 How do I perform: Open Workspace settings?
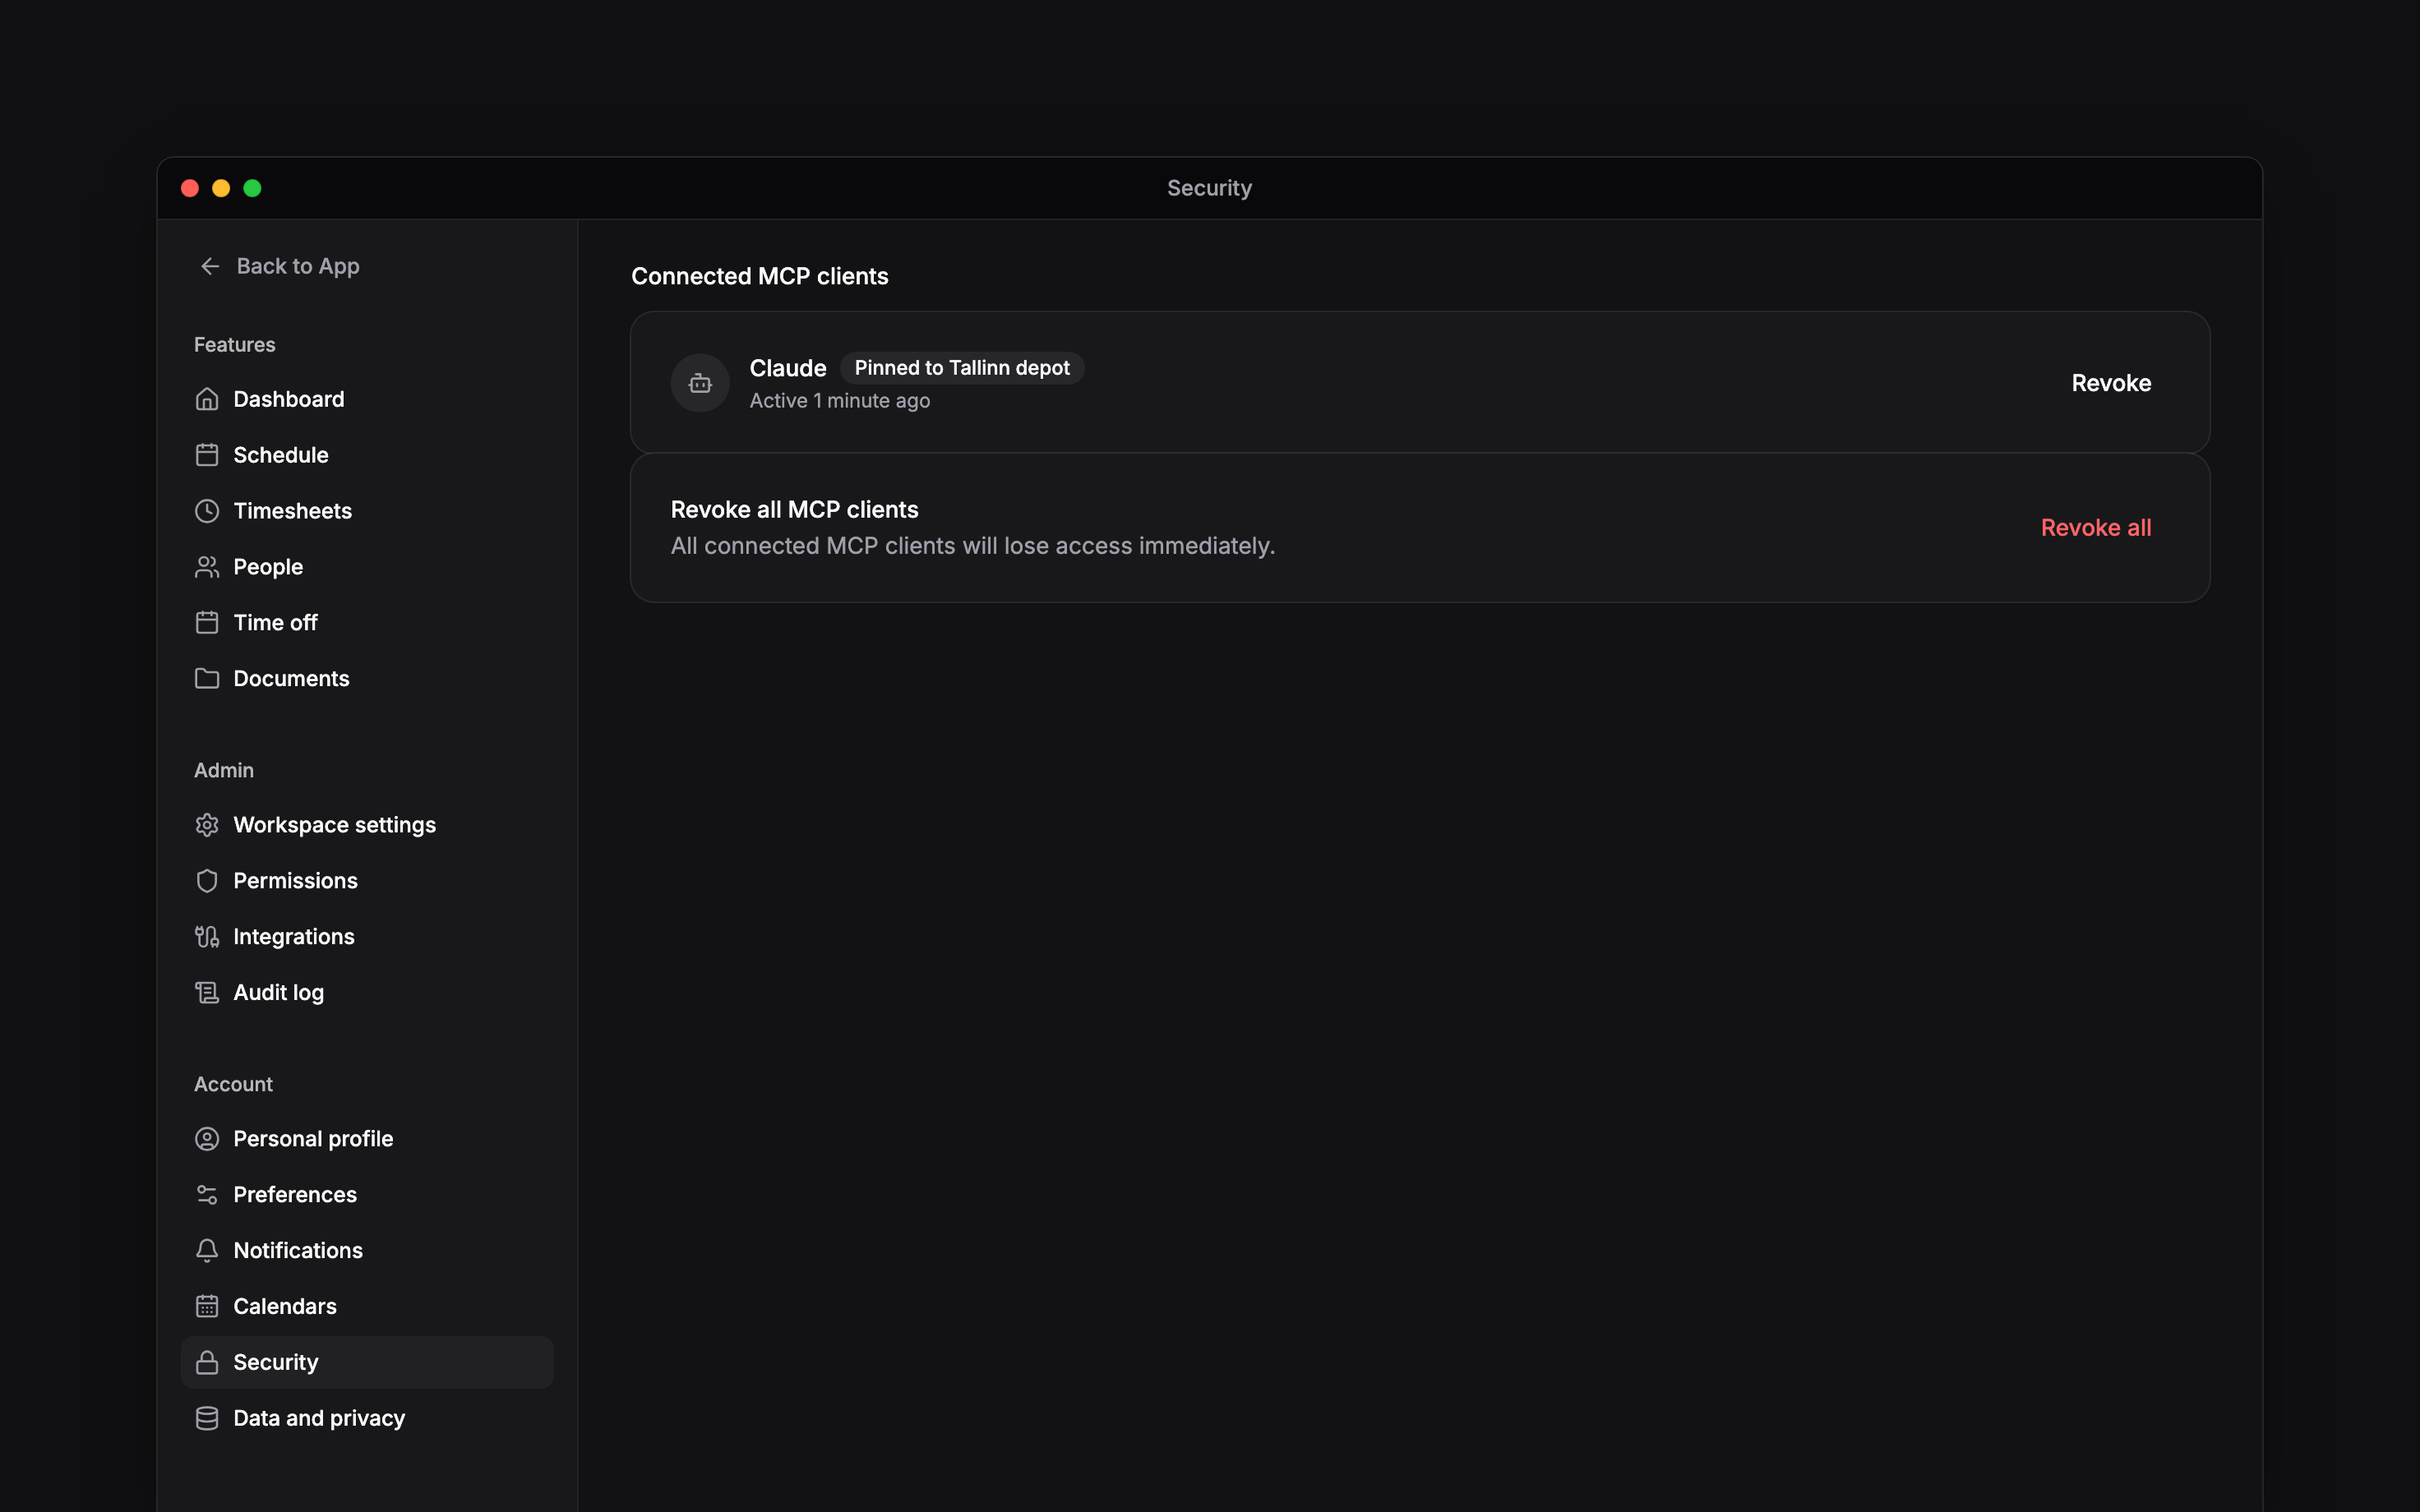coord(367,825)
